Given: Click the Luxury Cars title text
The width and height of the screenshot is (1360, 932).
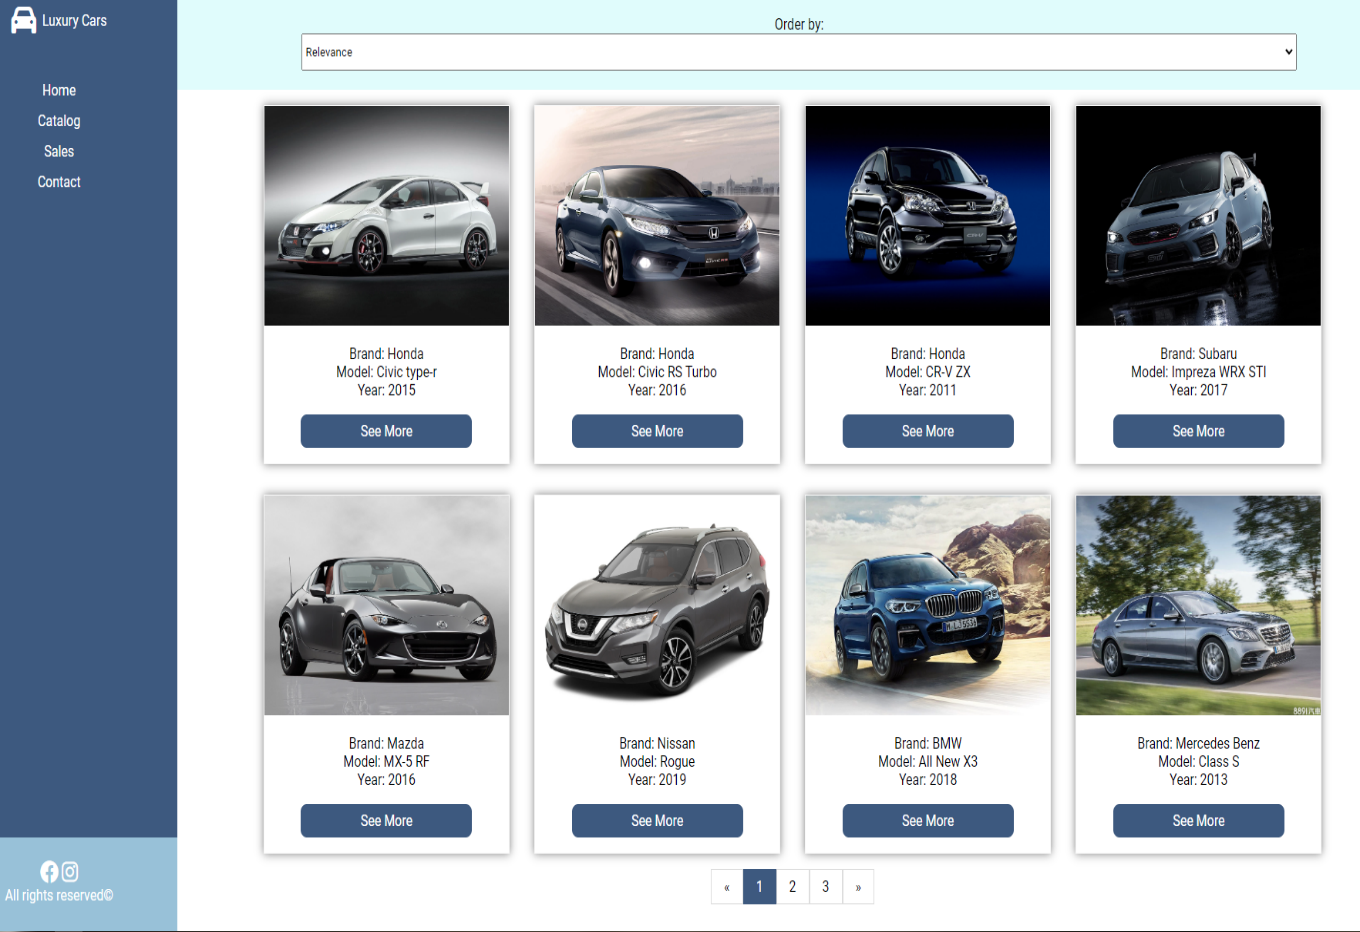Looking at the screenshot, I should pyautogui.click(x=74, y=21).
